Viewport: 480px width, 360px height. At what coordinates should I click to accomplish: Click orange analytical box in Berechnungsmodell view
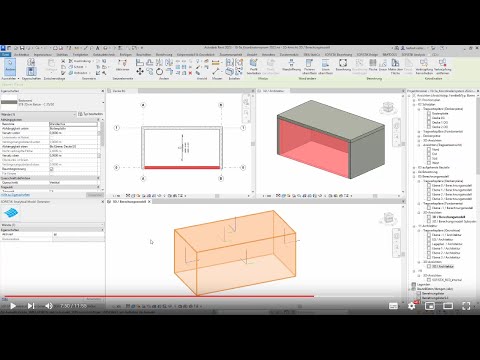click(235, 252)
